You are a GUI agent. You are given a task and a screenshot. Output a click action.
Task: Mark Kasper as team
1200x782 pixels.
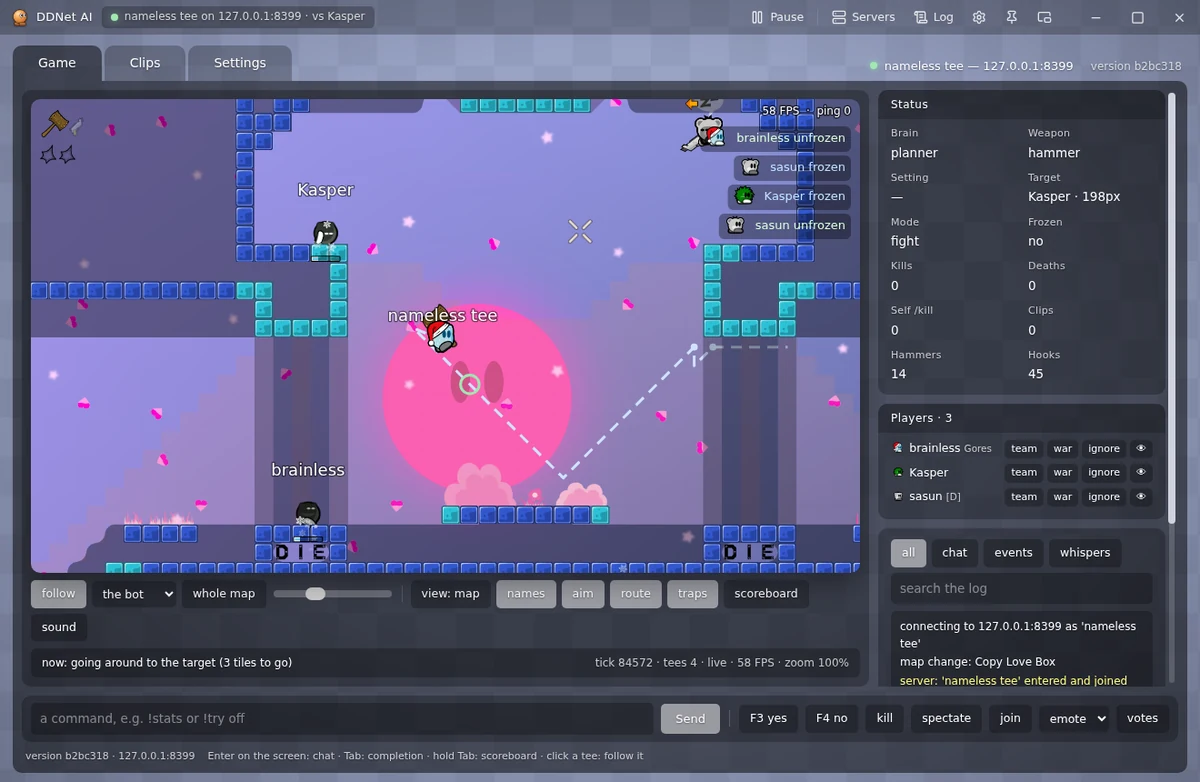point(1023,472)
